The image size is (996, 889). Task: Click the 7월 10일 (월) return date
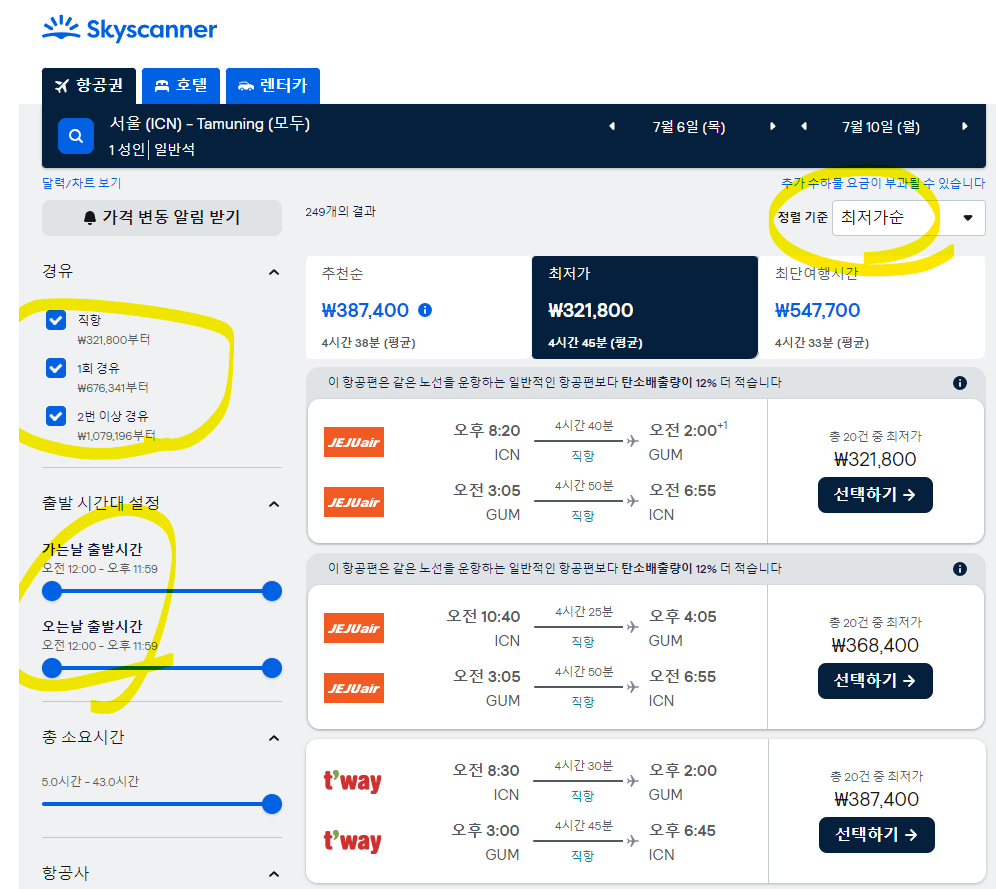(881, 127)
